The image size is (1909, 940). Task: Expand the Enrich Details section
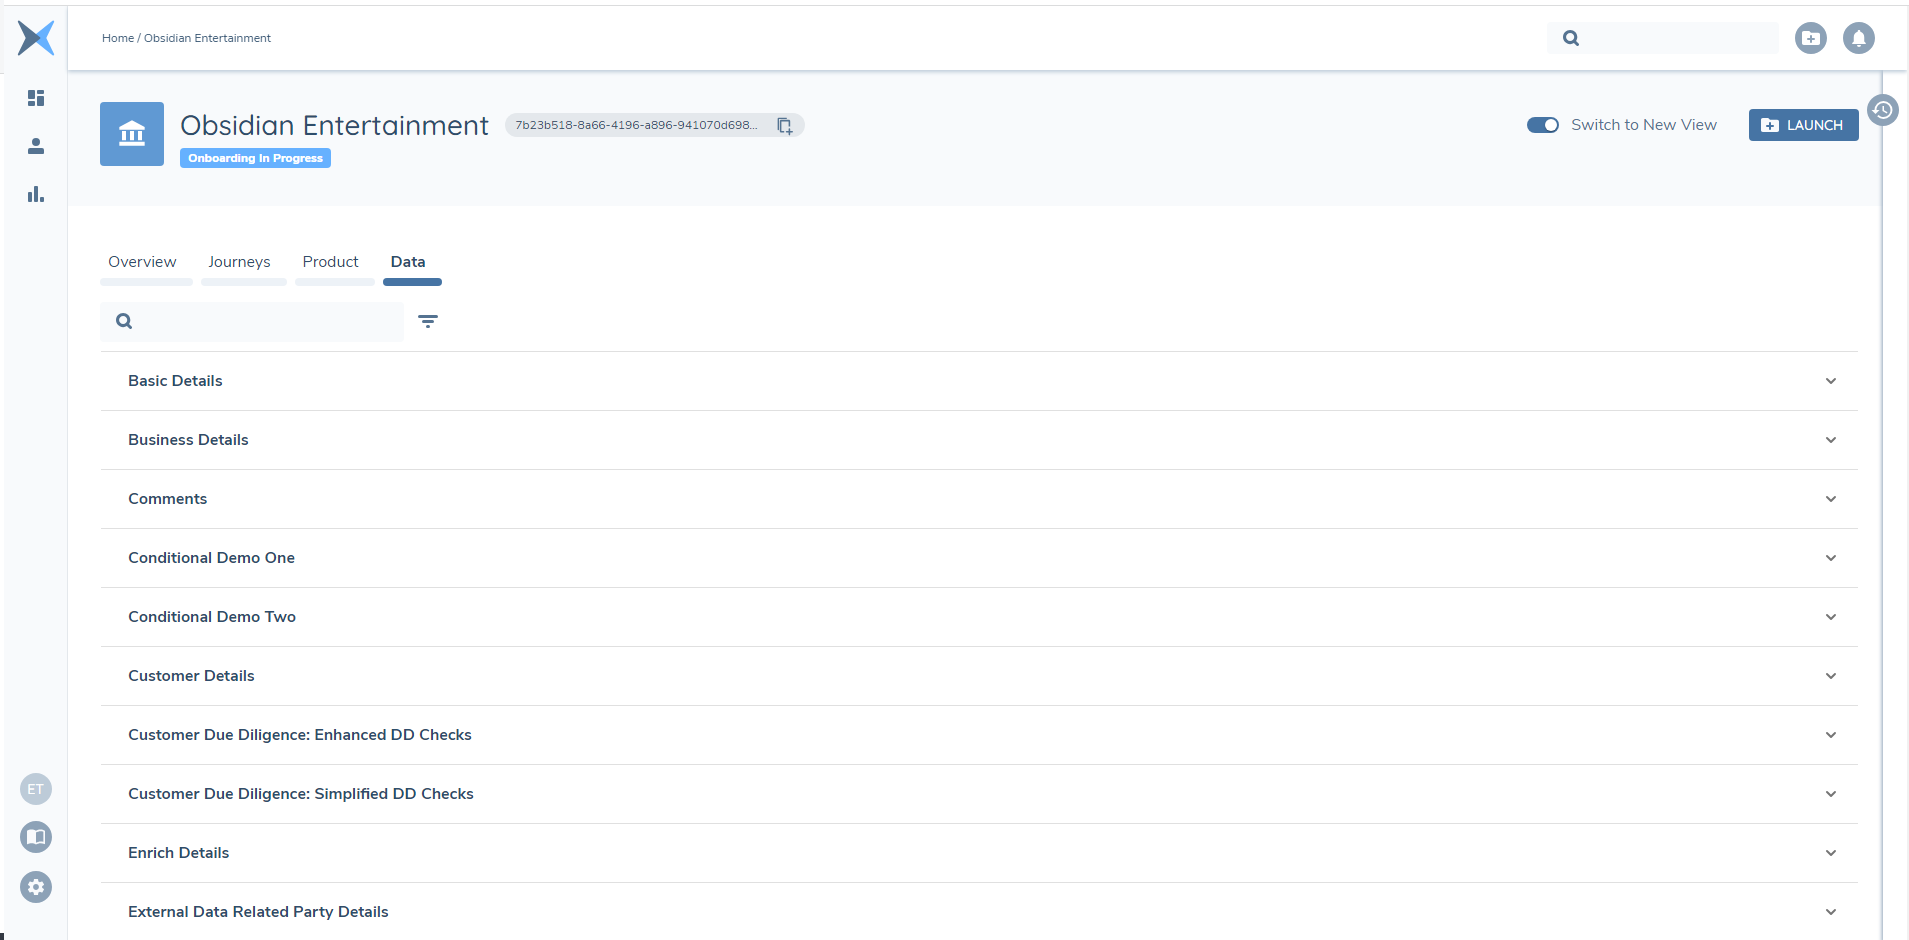click(1830, 853)
